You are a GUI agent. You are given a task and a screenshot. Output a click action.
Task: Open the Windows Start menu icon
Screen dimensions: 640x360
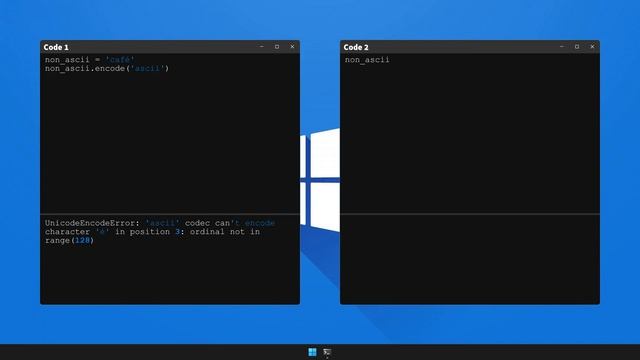coord(312,352)
